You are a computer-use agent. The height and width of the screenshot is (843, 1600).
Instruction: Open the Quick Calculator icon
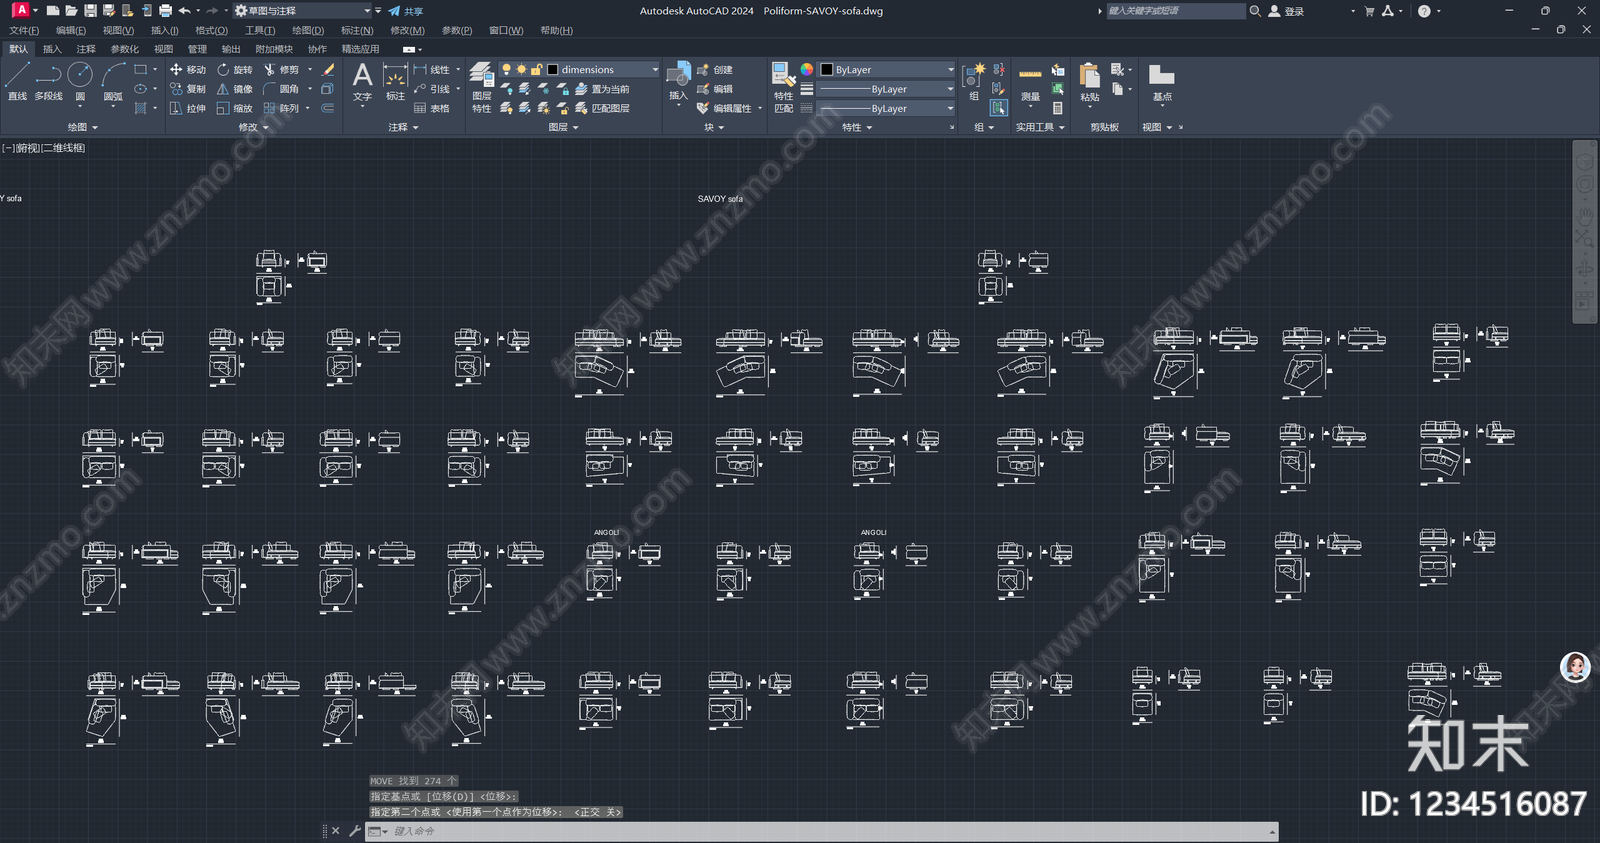click(x=1058, y=108)
